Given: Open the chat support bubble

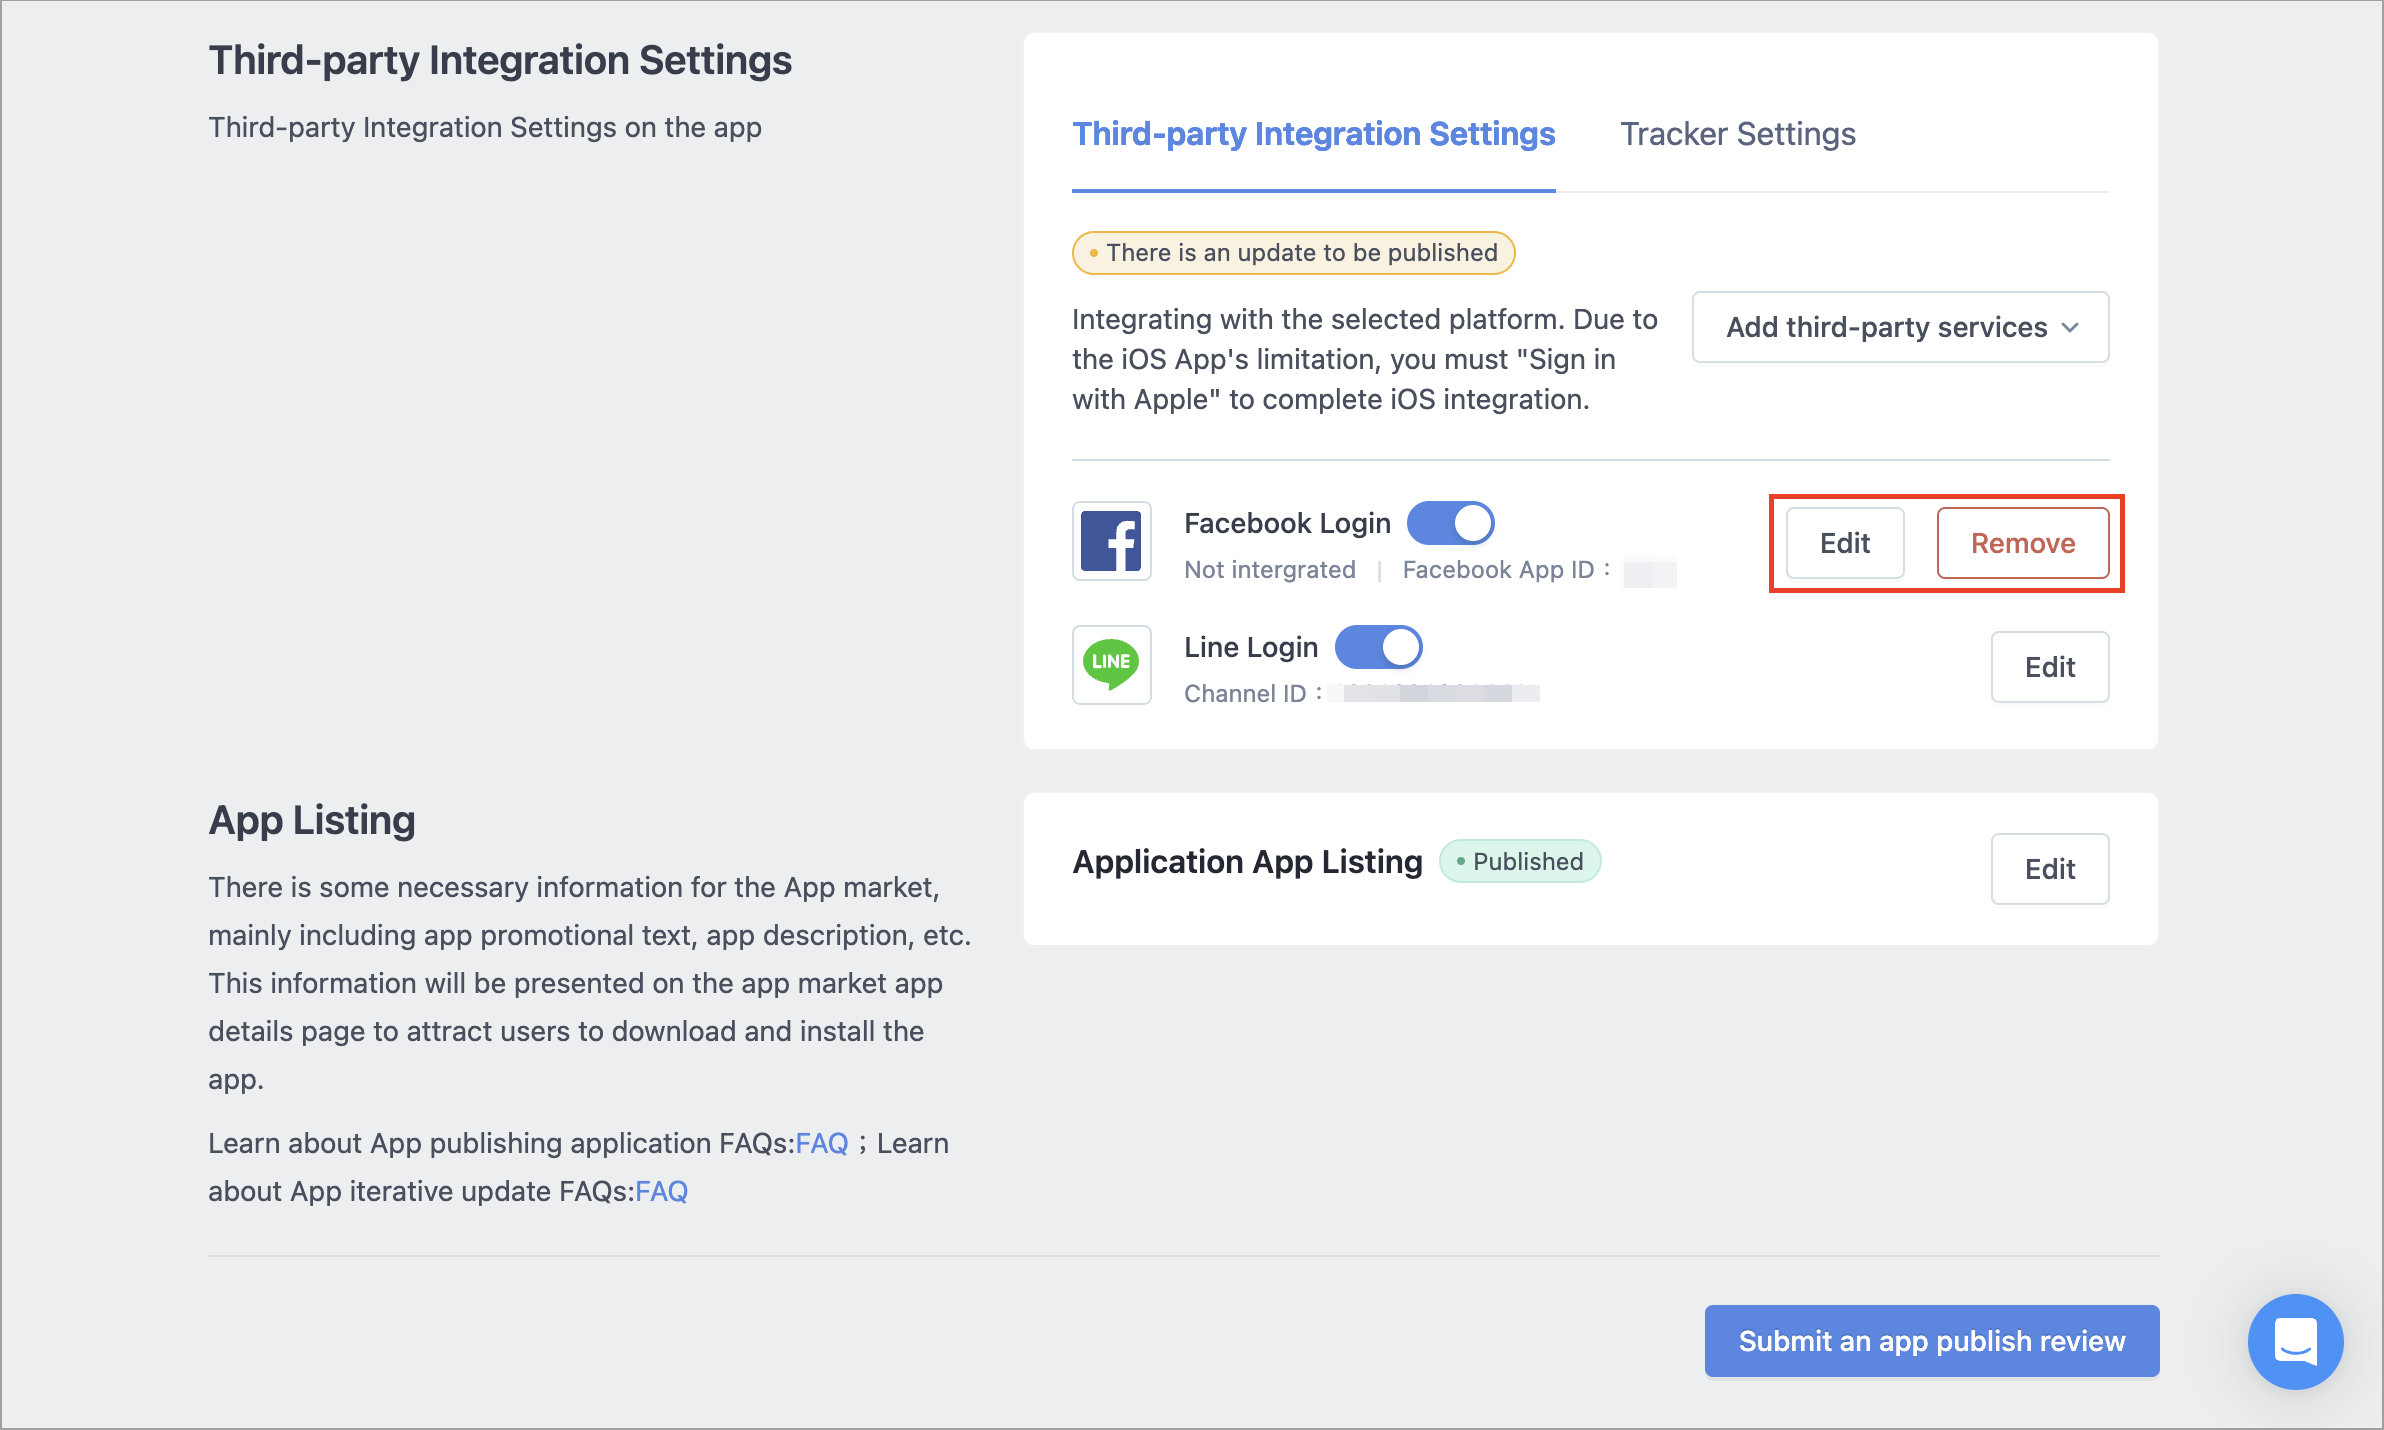Looking at the screenshot, I should click(2295, 1341).
